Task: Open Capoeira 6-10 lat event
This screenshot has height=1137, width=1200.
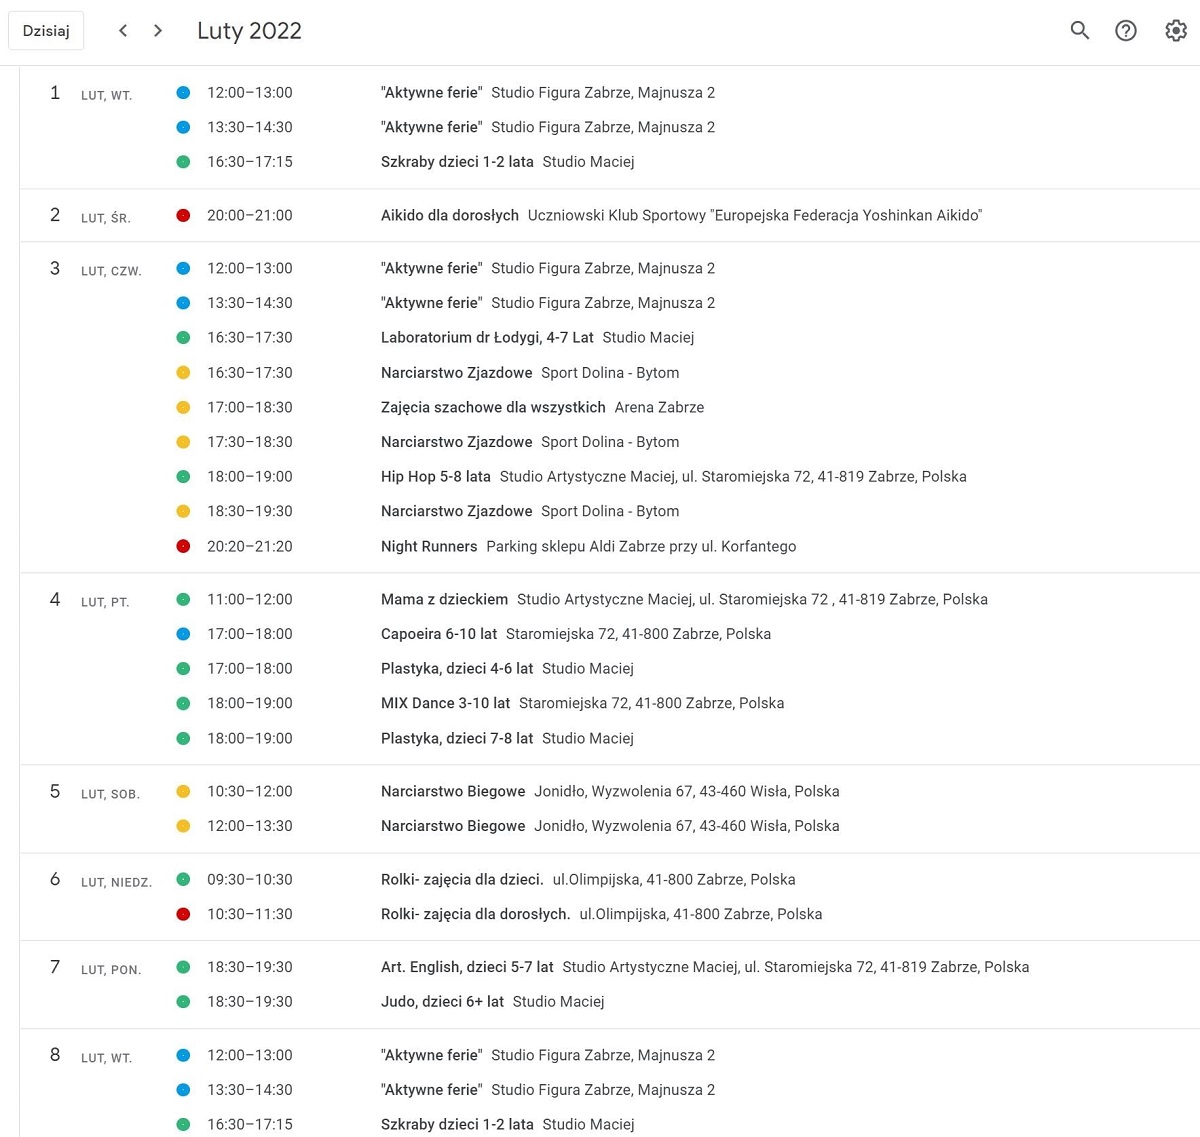Action: [439, 634]
